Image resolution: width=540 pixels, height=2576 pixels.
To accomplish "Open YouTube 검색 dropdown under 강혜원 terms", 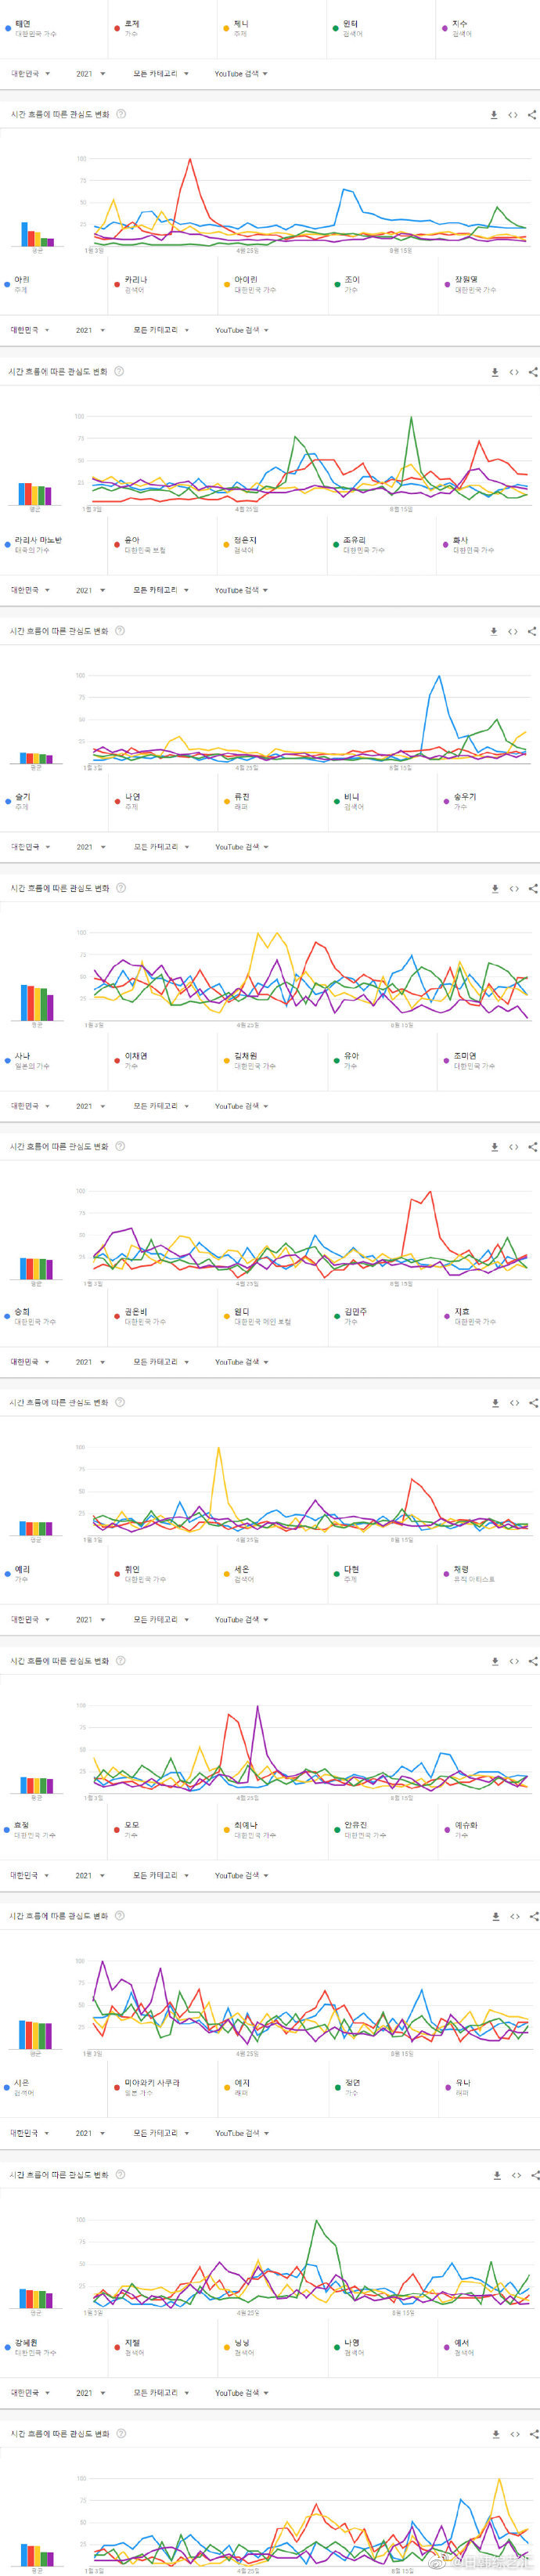I will click(x=241, y=2393).
